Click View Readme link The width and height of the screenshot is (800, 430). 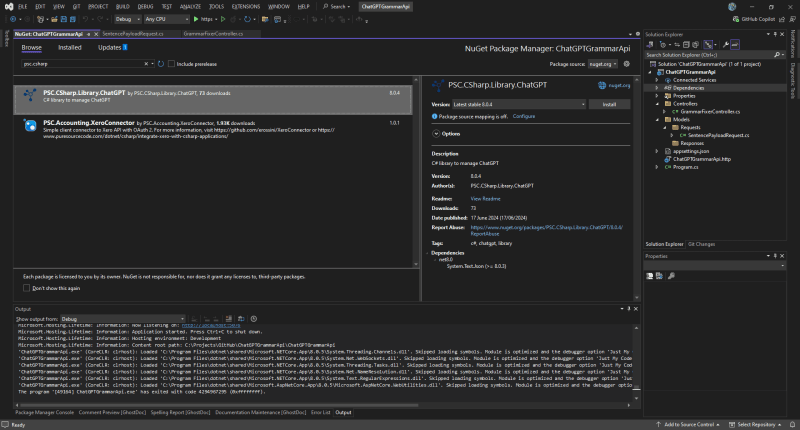[485, 198]
